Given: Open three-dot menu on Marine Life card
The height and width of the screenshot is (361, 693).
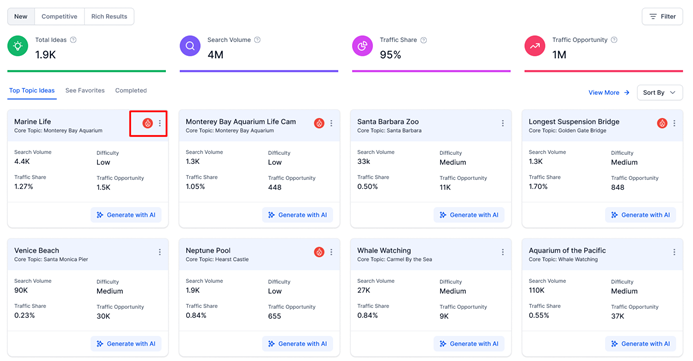Looking at the screenshot, I should coord(160,123).
